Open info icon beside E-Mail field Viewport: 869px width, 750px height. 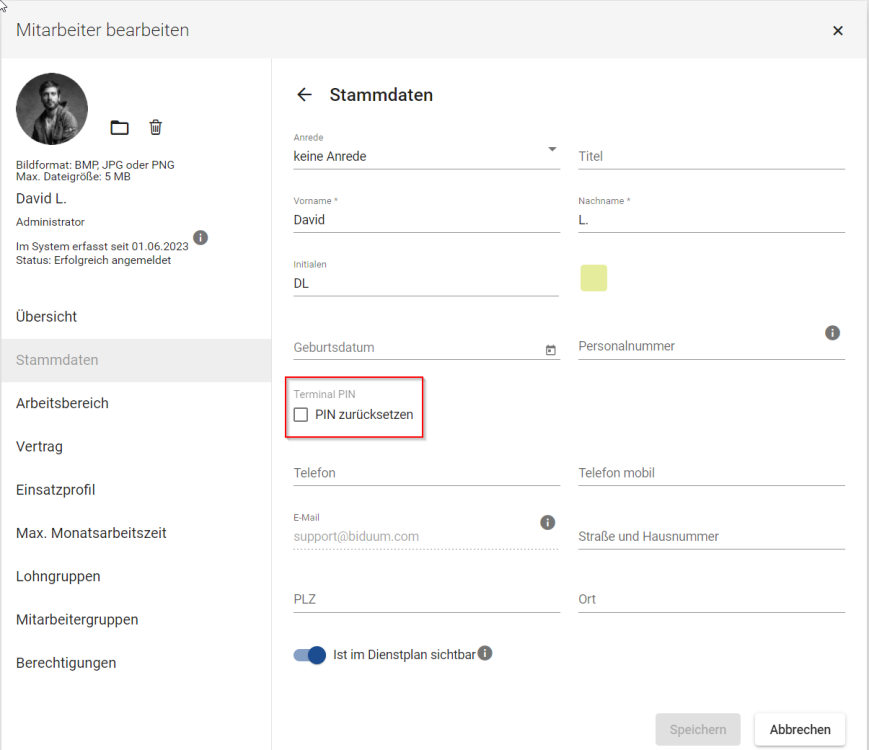[548, 522]
